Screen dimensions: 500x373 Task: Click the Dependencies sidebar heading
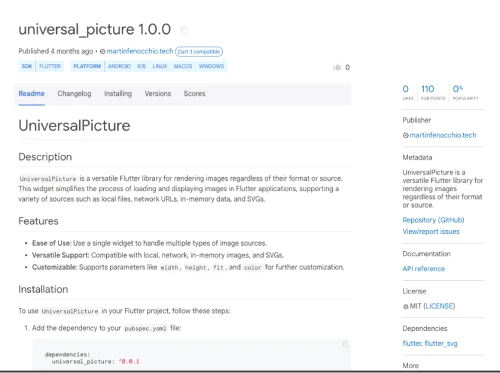coord(425,328)
